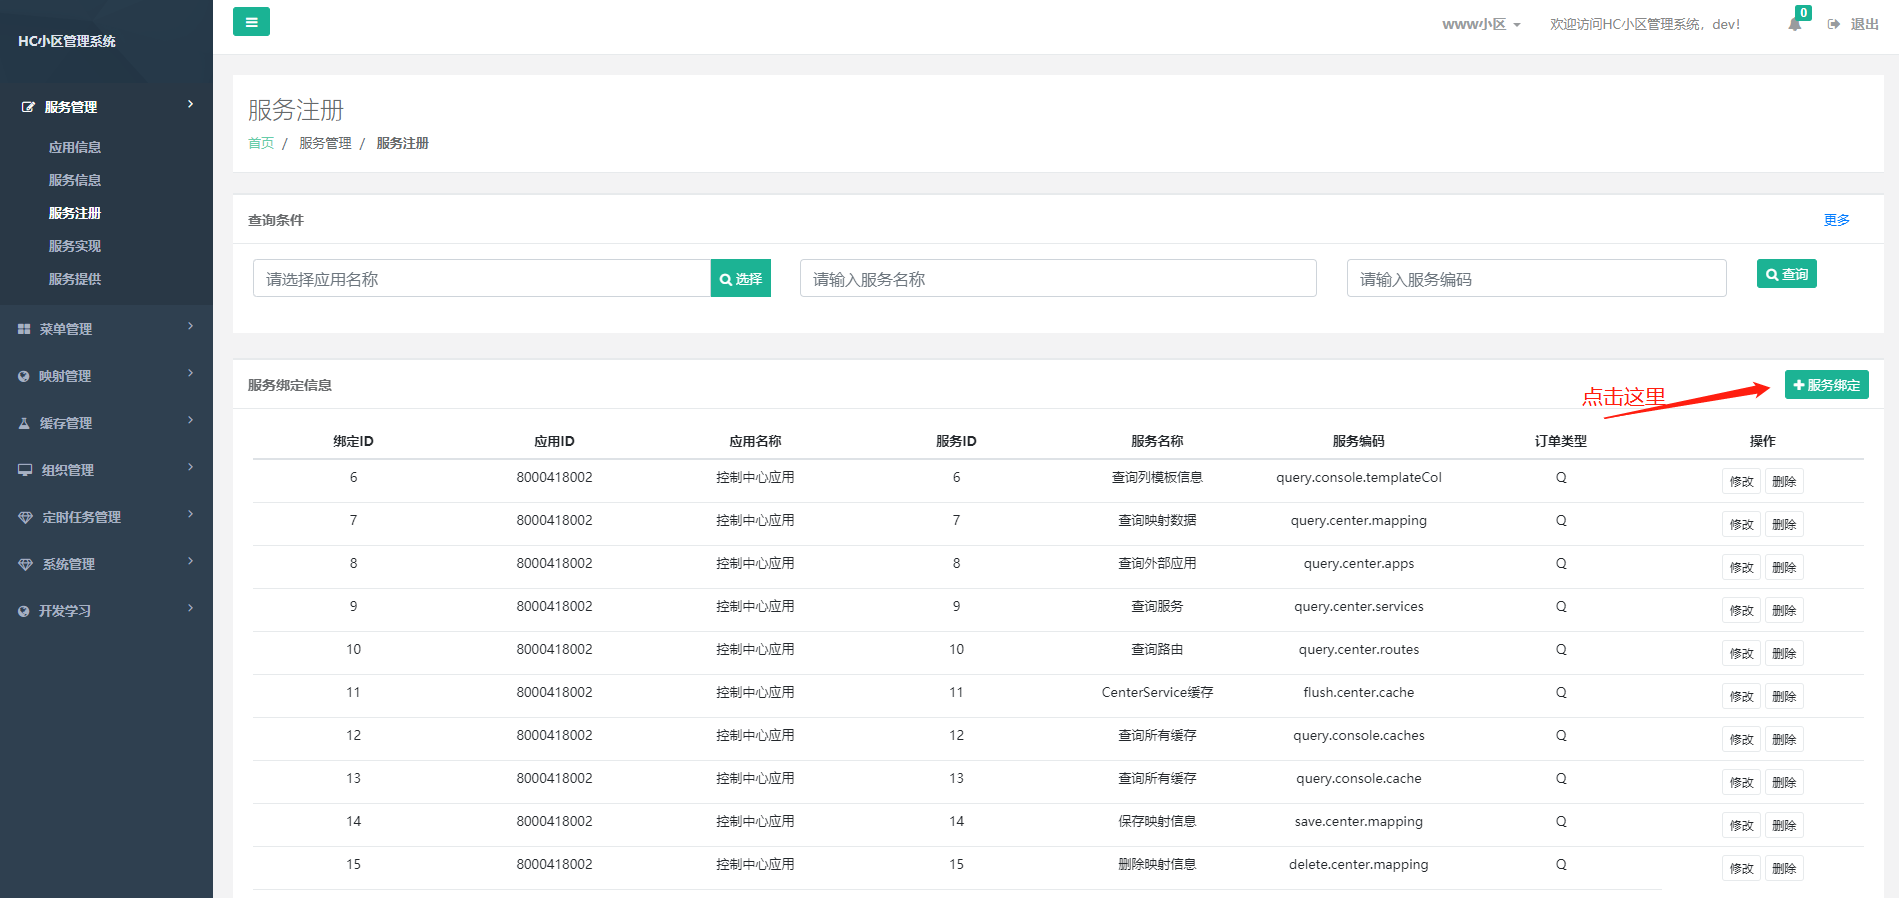
Task: Click 删除 for delete.center.mapping row
Action: pos(1784,868)
